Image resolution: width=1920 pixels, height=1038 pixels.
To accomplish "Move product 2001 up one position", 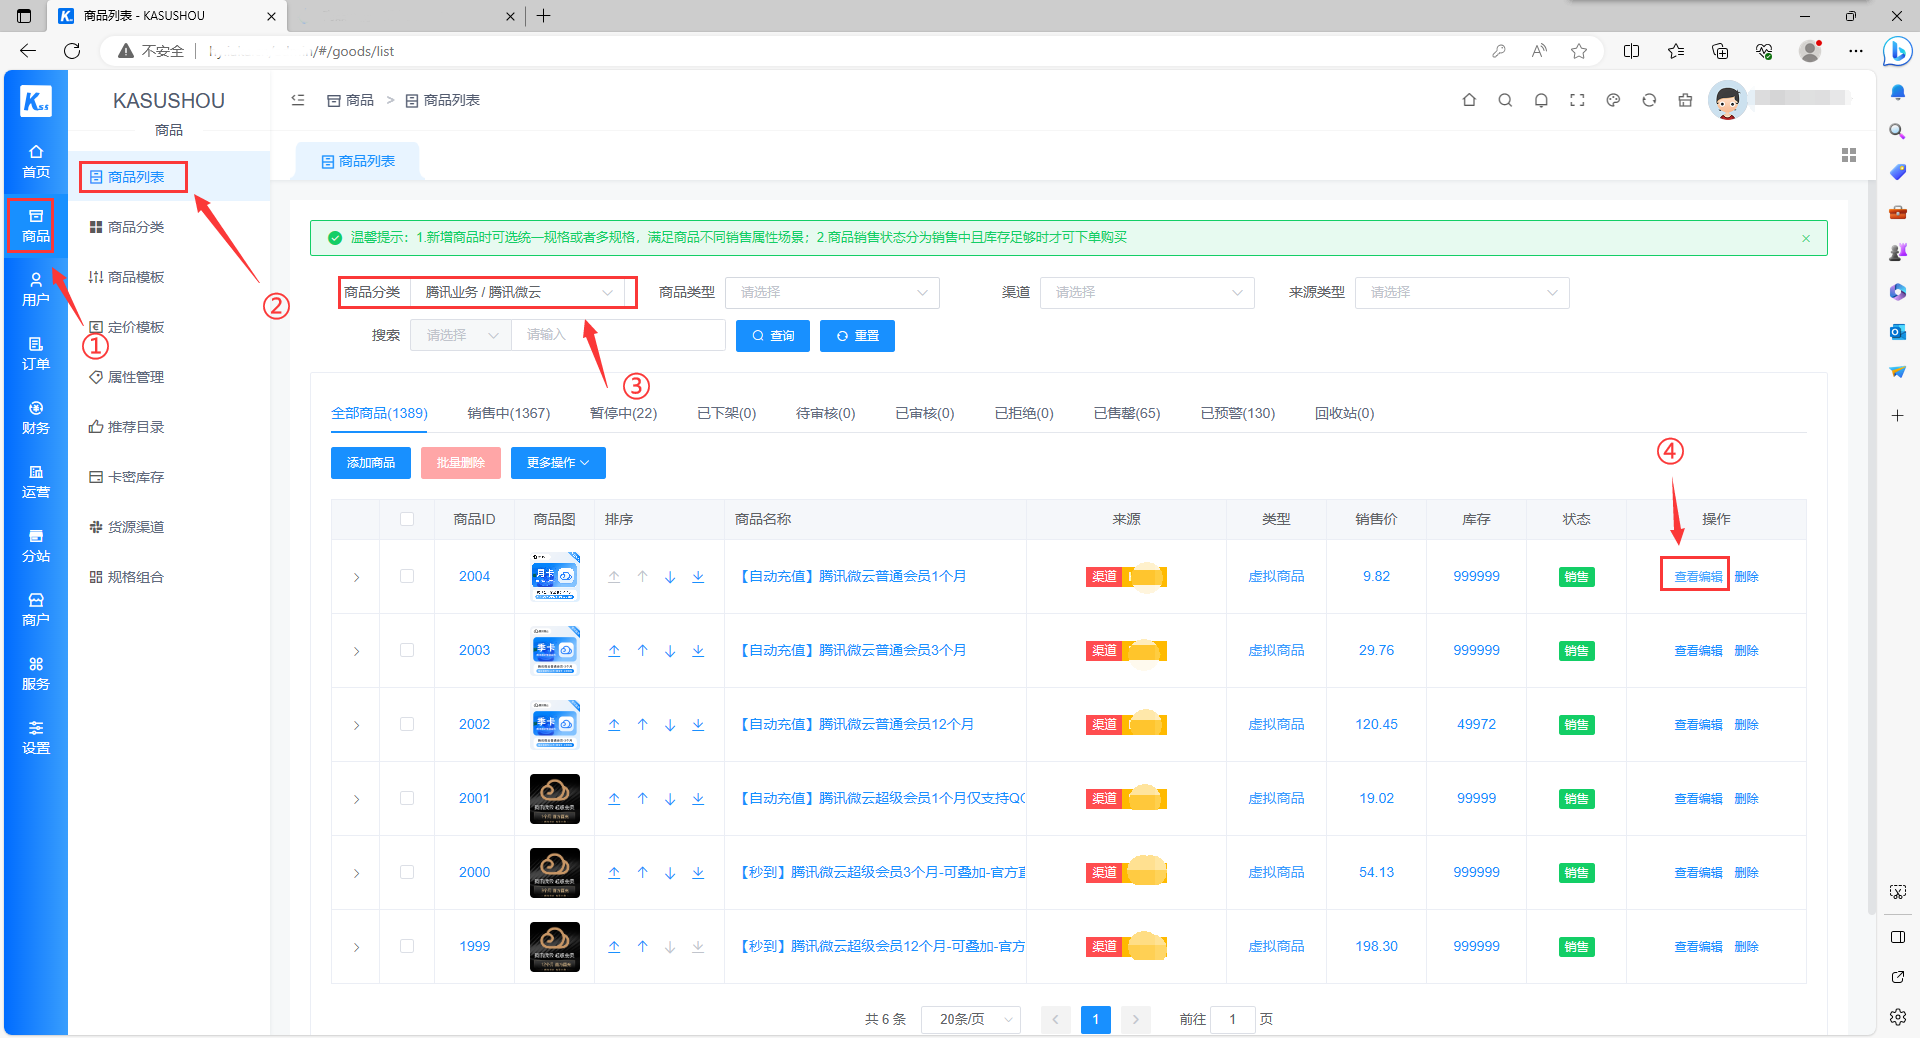I will pyautogui.click(x=642, y=799).
